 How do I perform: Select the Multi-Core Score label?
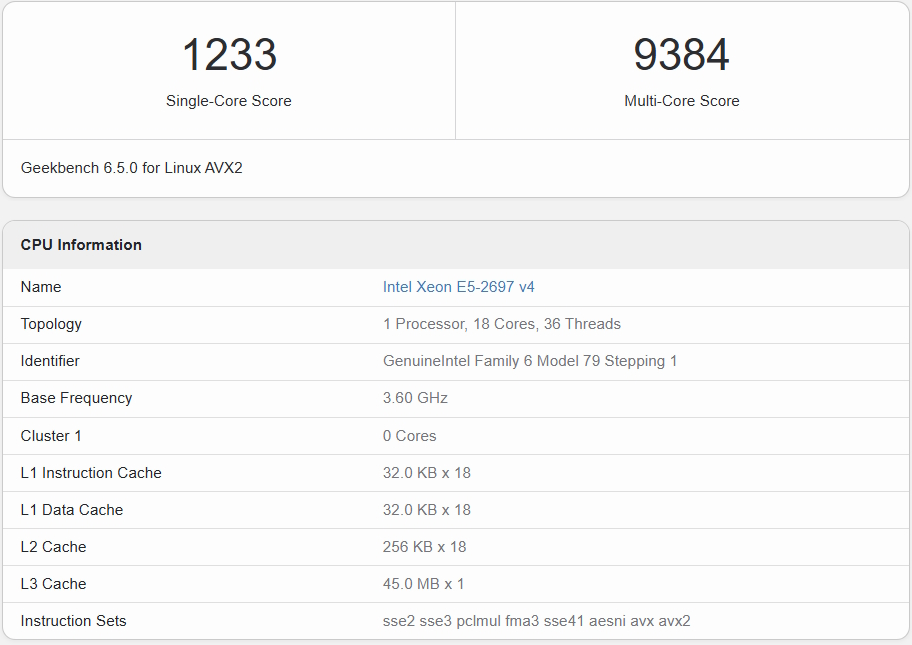681,101
